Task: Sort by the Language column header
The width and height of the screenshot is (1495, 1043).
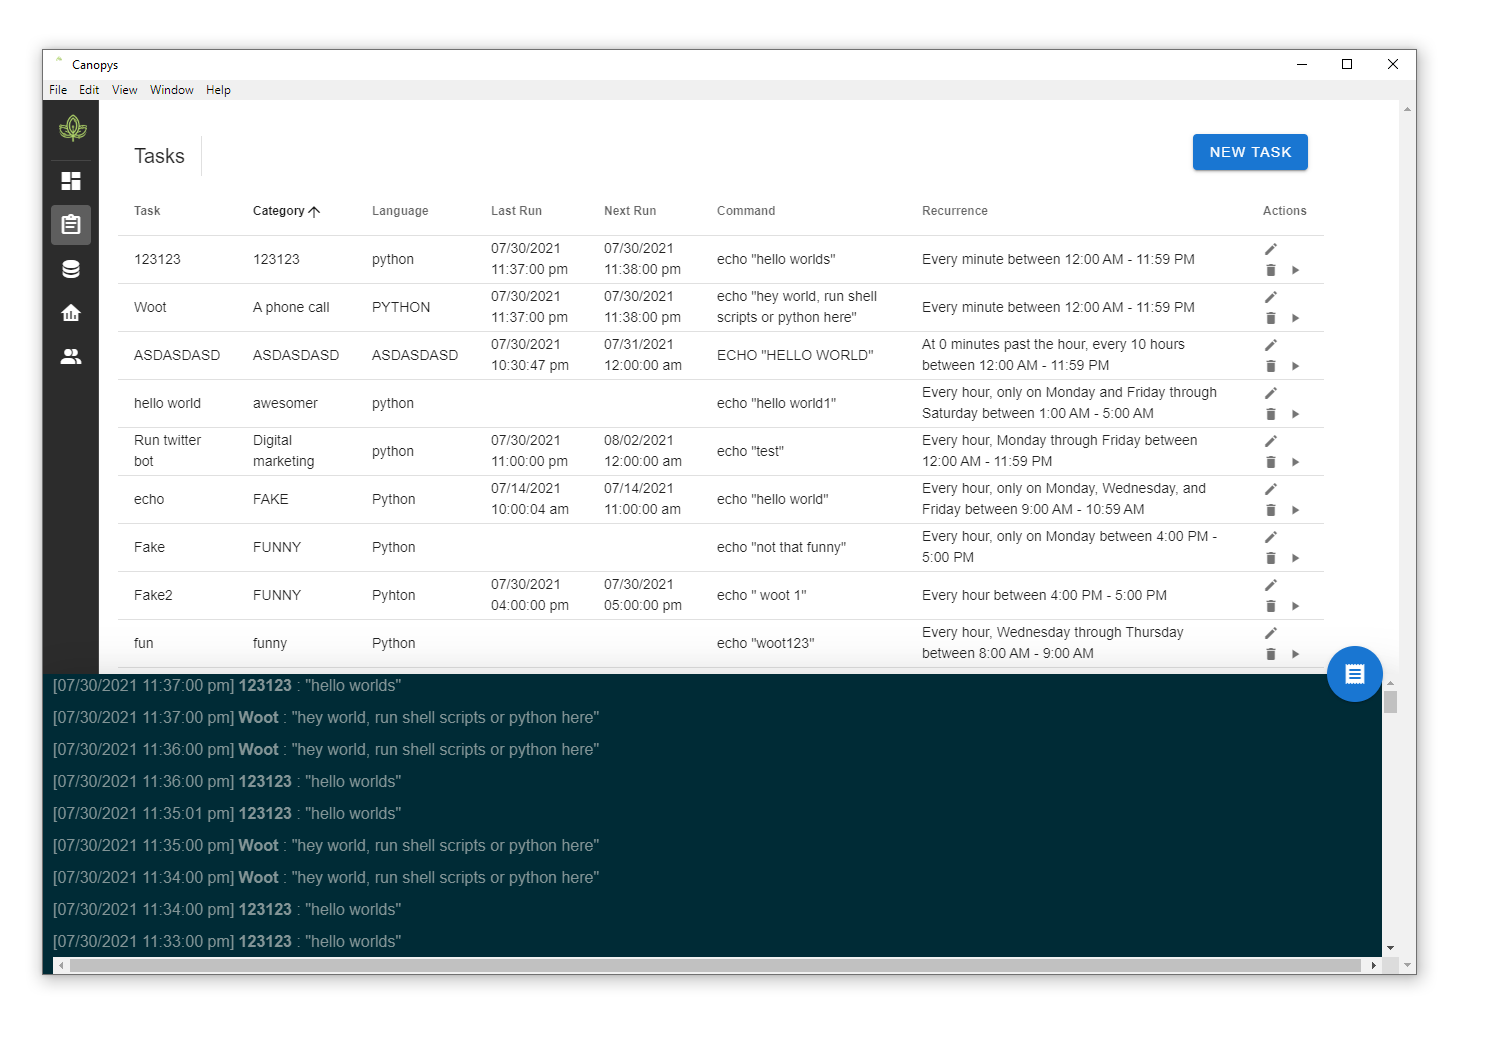Action: point(400,211)
